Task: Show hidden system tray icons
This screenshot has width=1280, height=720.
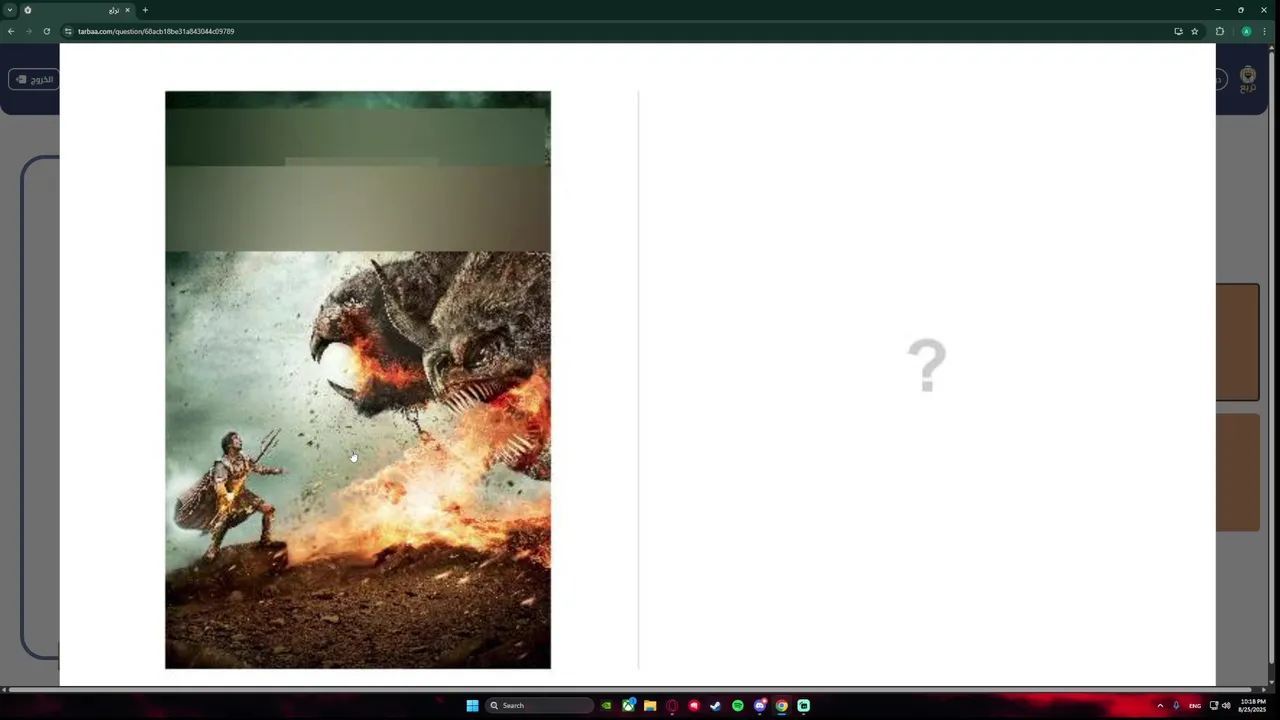Action: click(x=1160, y=705)
